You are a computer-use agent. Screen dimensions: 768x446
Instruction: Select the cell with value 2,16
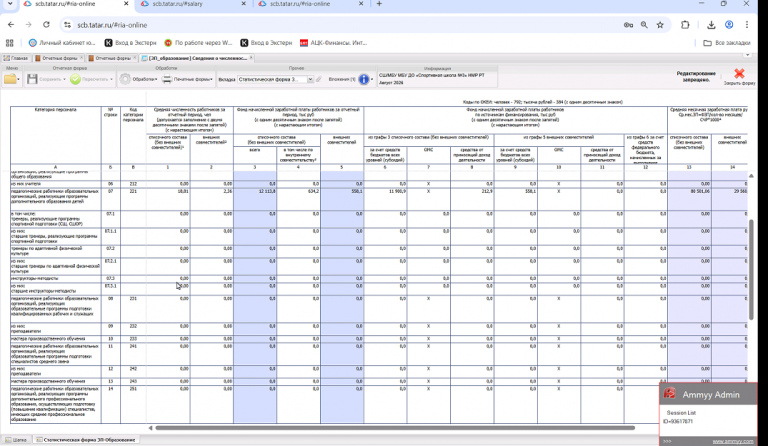pyautogui.click(x=212, y=199)
